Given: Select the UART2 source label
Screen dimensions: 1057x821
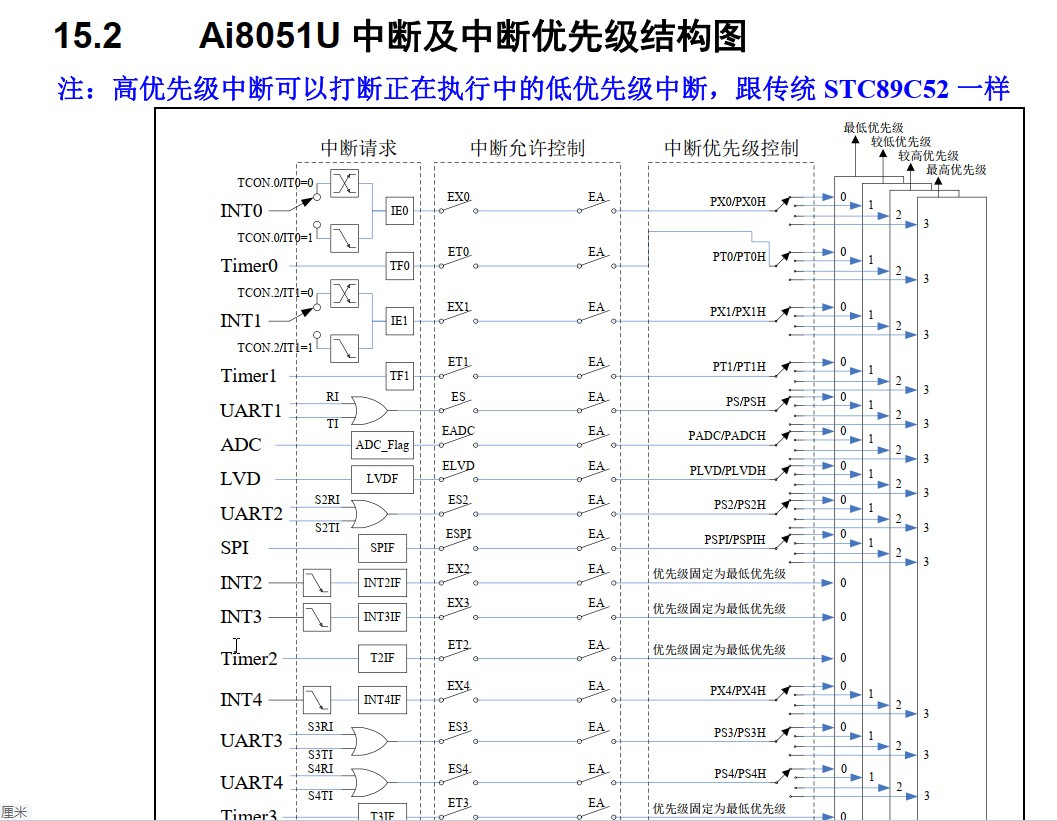Looking at the screenshot, I should (x=251, y=514).
